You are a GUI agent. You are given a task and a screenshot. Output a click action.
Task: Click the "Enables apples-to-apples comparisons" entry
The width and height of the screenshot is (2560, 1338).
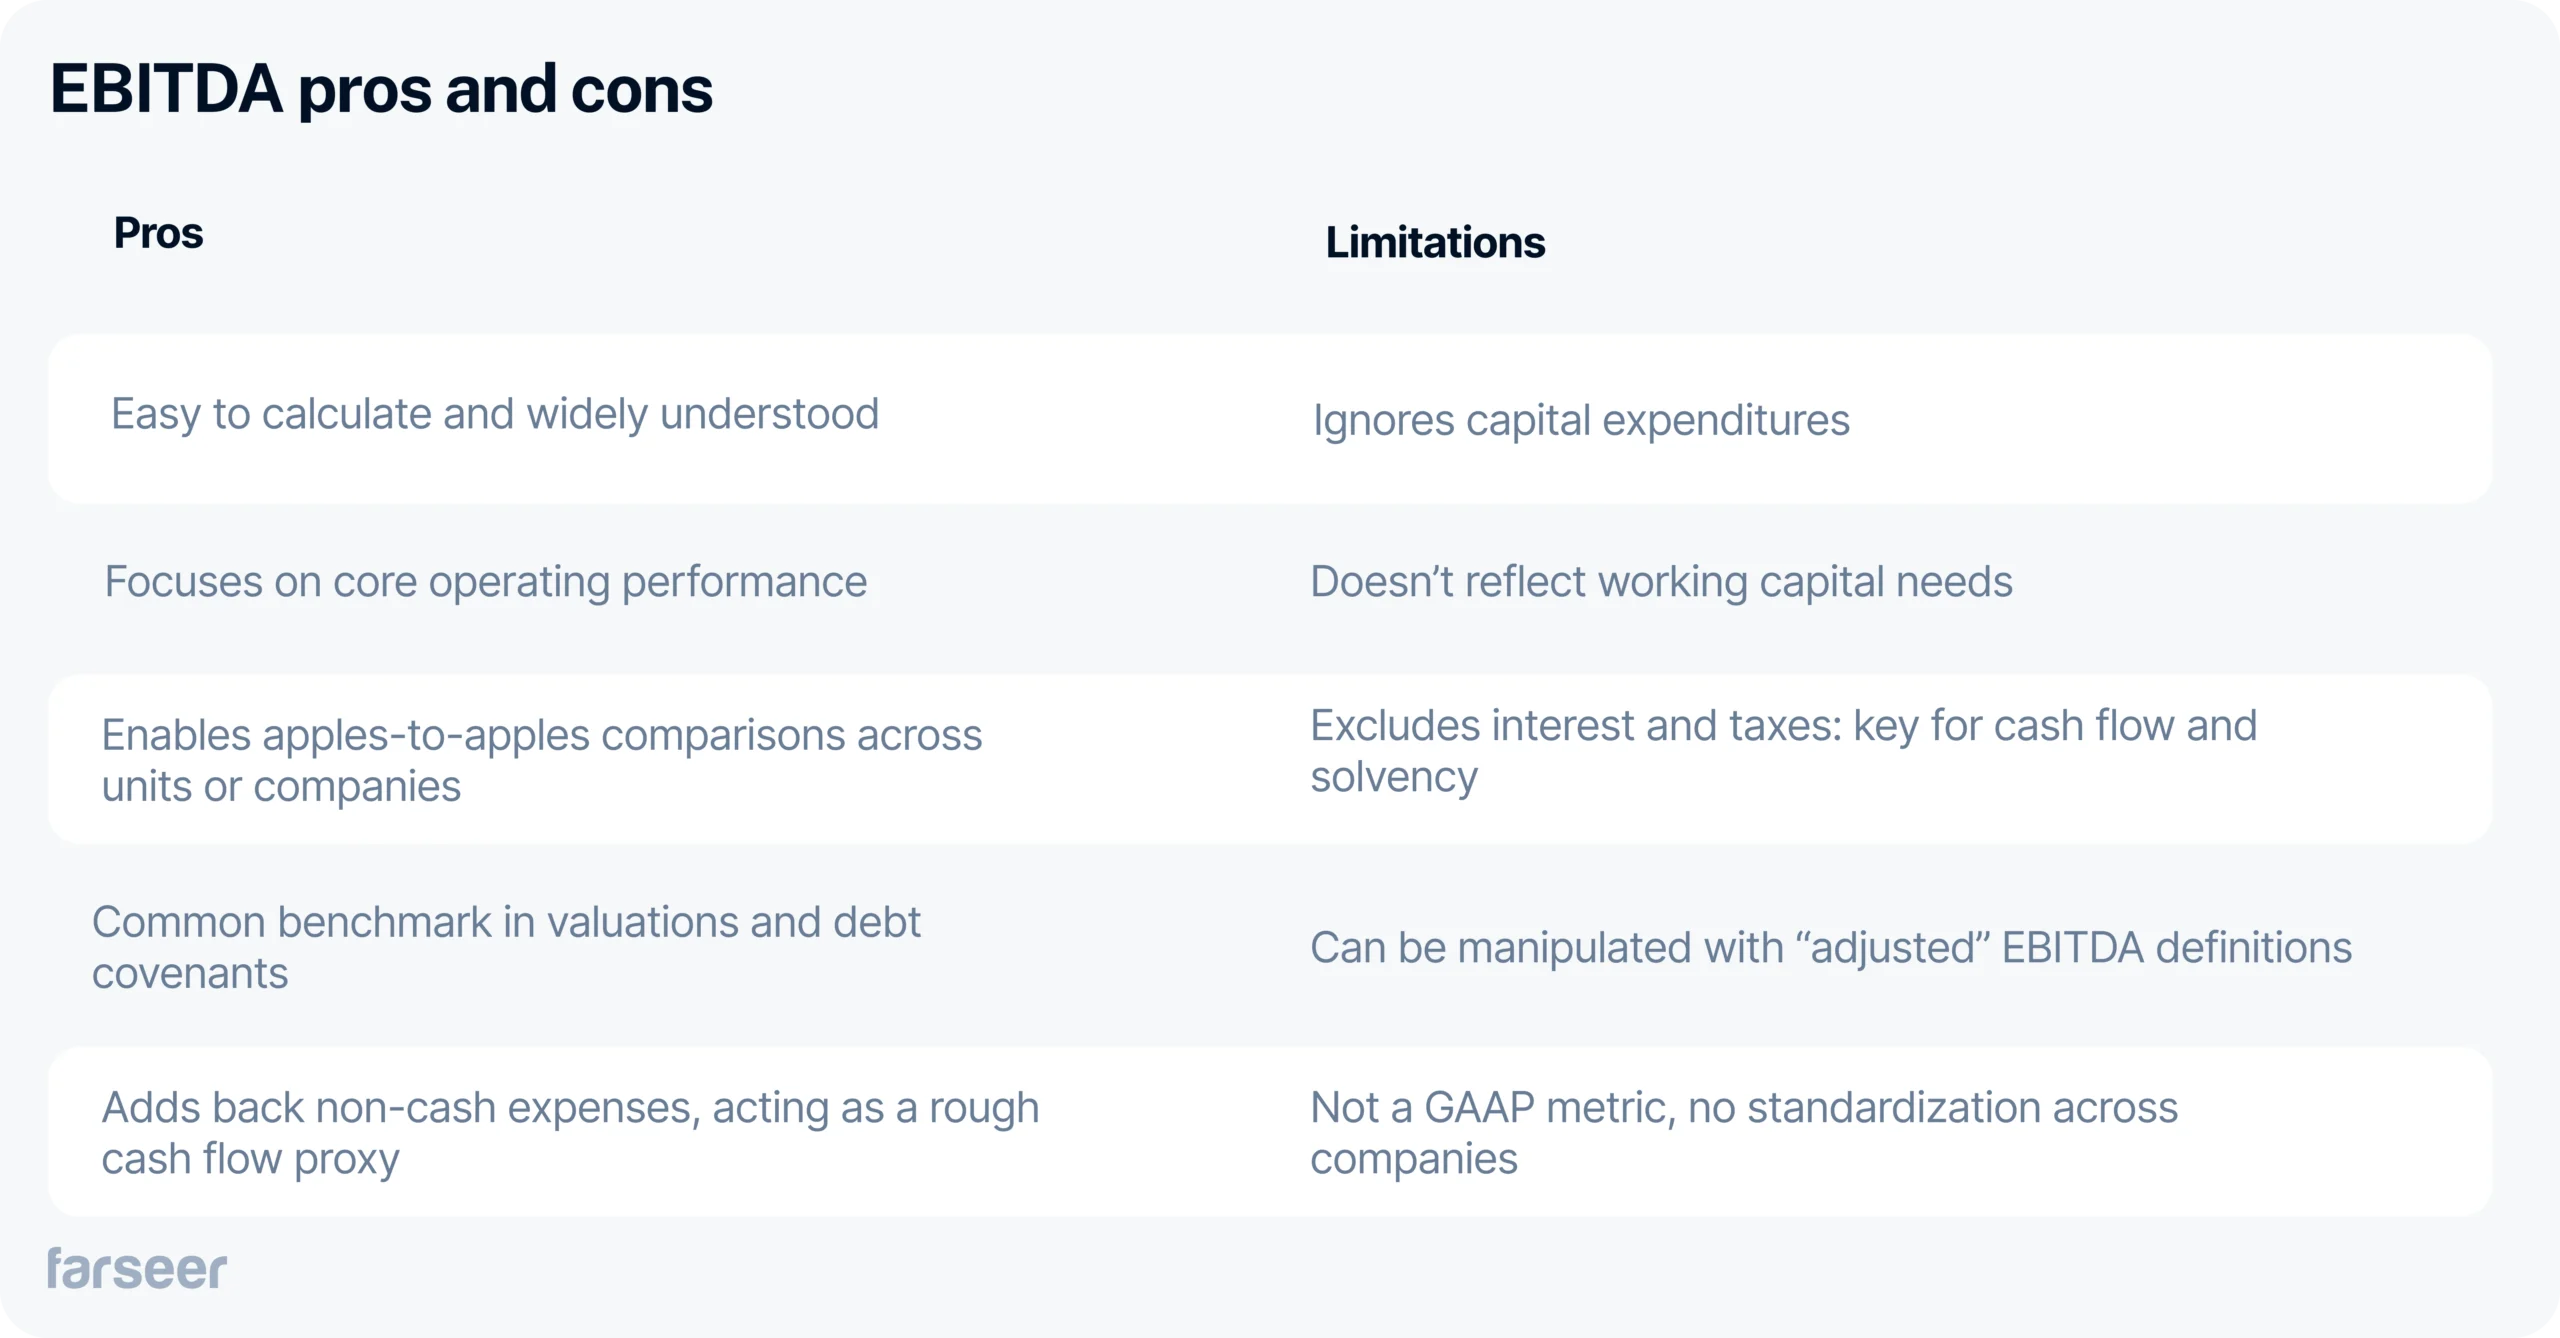click(542, 760)
